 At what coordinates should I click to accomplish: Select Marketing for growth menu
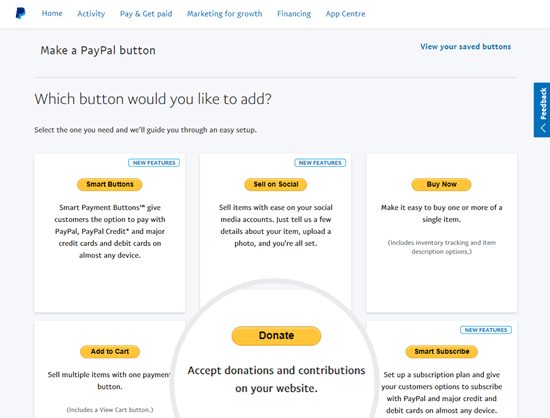point(224,14)
